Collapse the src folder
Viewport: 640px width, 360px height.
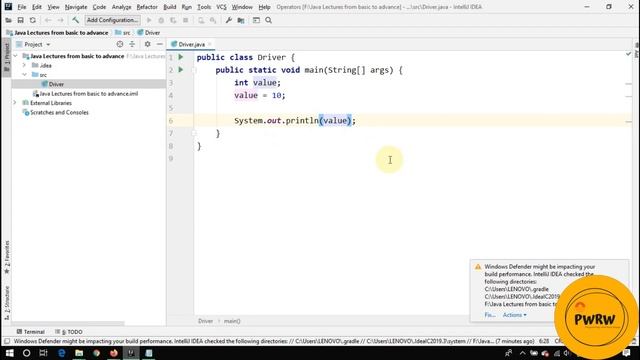[24, 75]
